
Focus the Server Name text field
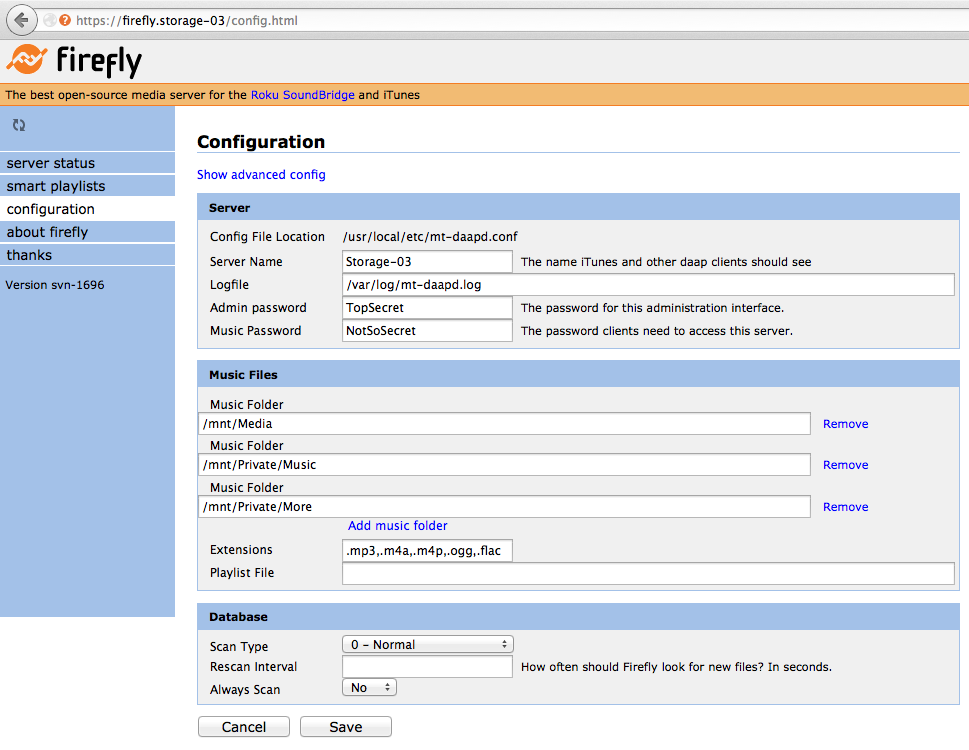point(427,262)
